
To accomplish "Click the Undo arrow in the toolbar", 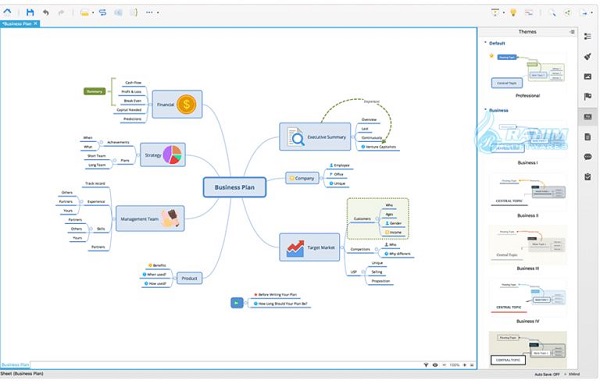I will [46, 13].
